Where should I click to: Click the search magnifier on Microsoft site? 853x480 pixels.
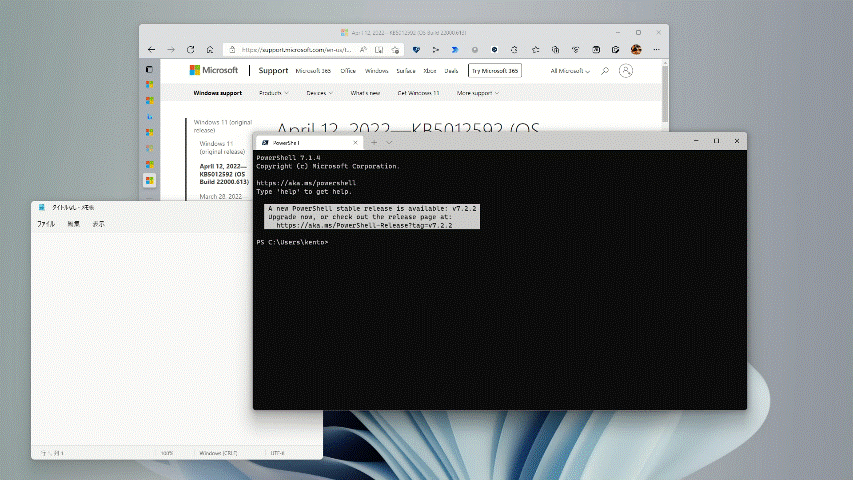pos(603,71)
